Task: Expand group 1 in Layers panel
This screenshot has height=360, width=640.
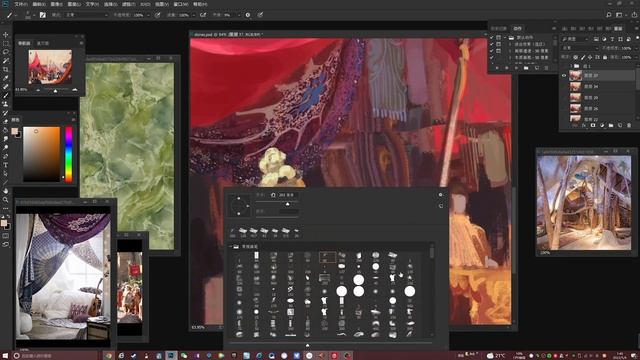Action: (571, 66)
